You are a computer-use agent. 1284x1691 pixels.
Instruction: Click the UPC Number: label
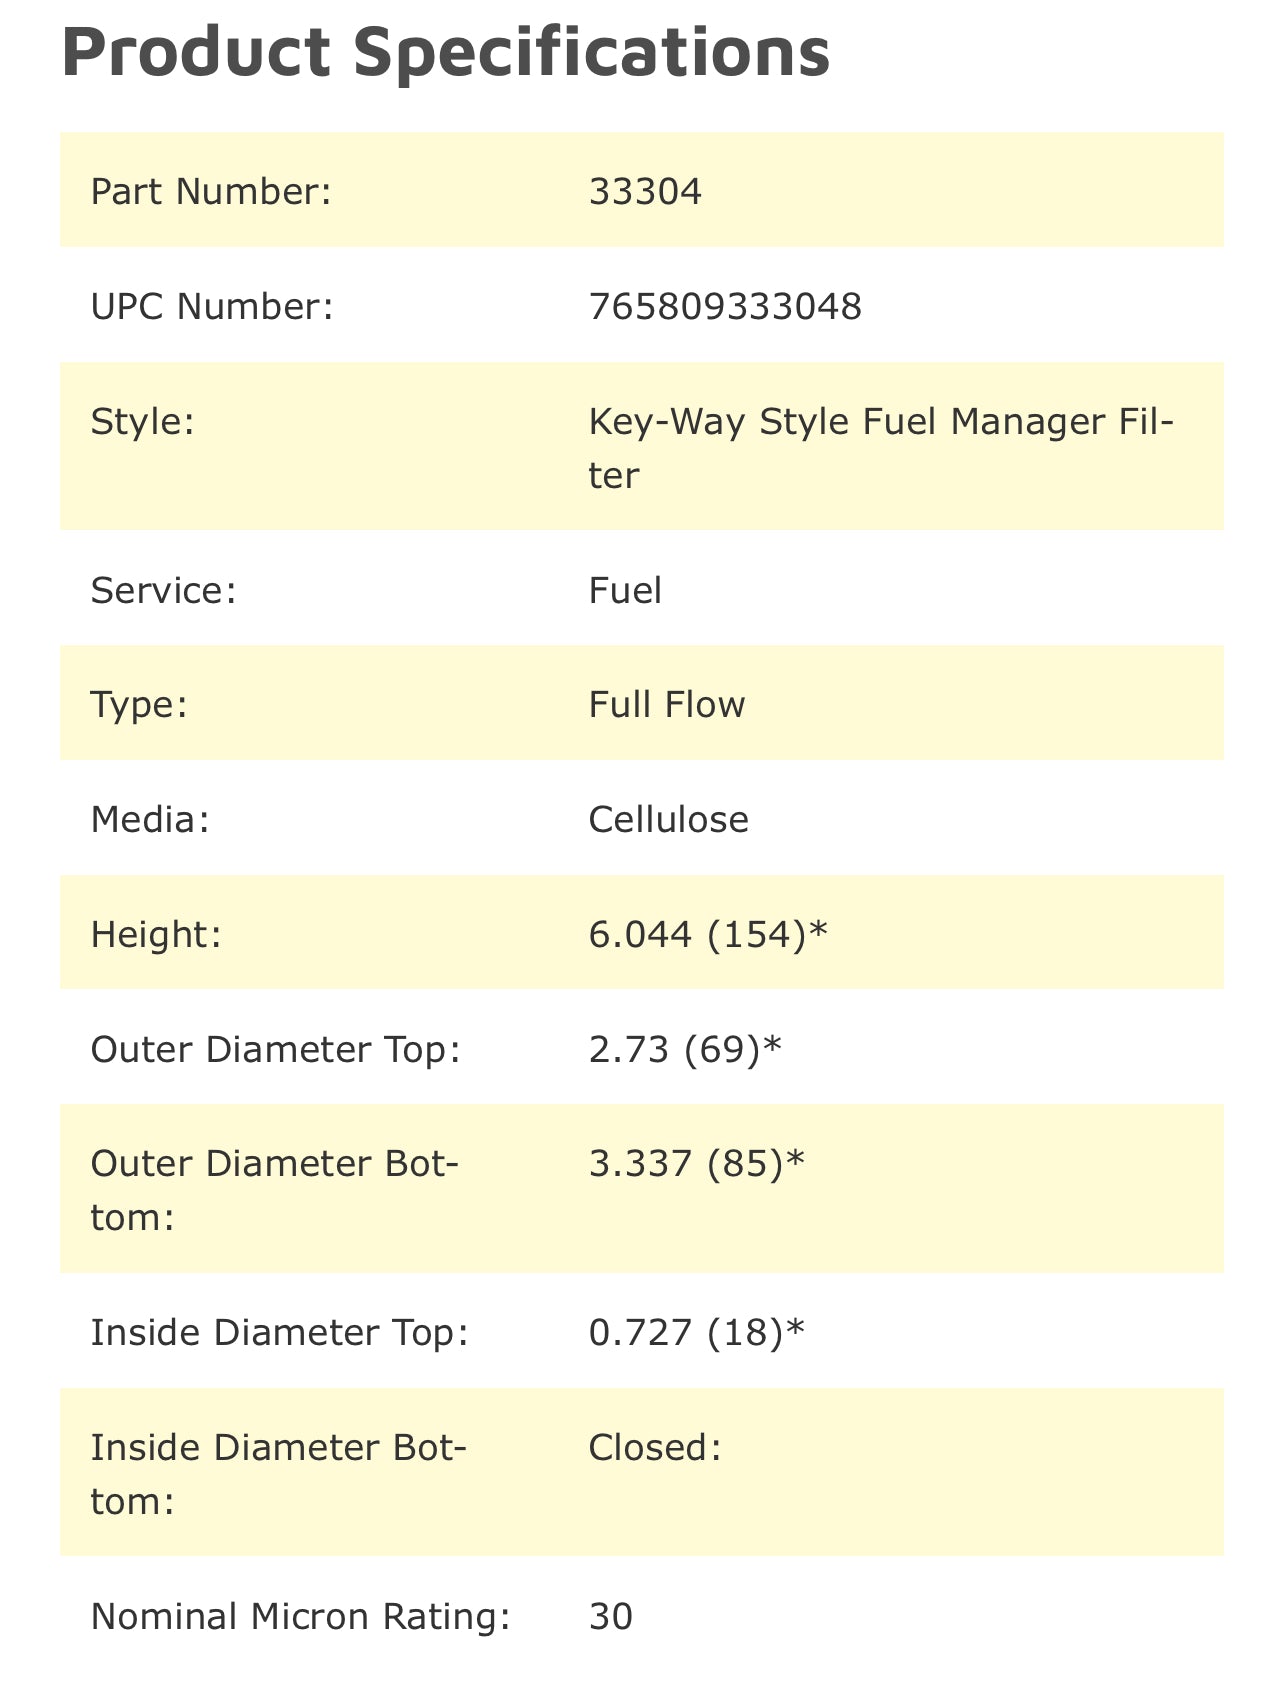click(210, 306)
